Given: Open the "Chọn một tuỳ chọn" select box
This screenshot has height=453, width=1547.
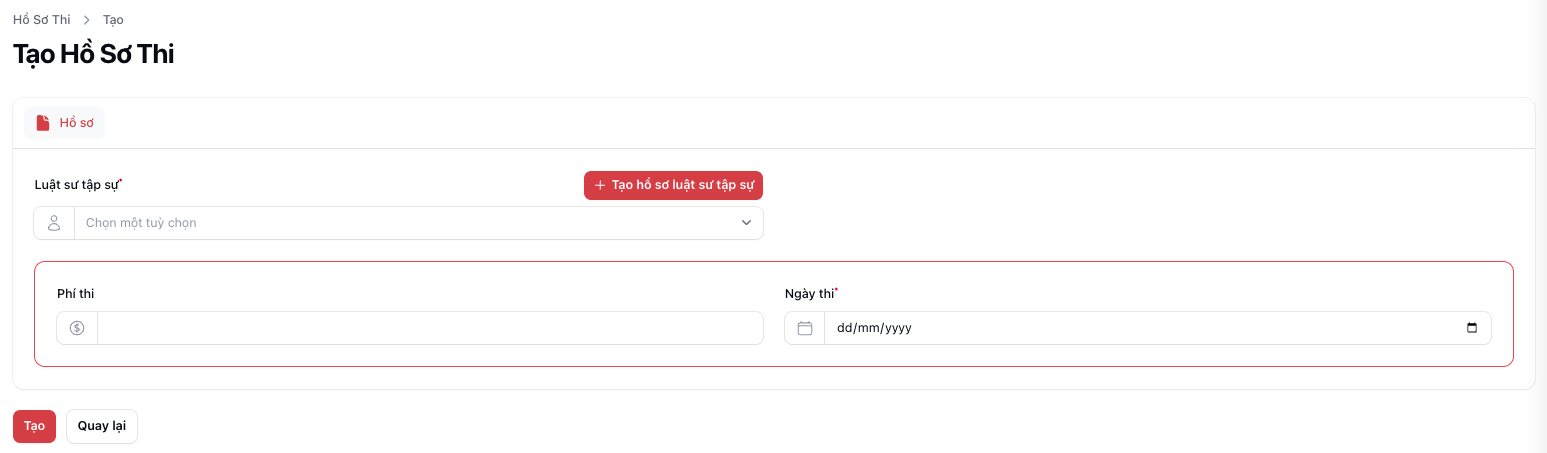Looking at the screenshot, I should (x=400, y=223).
